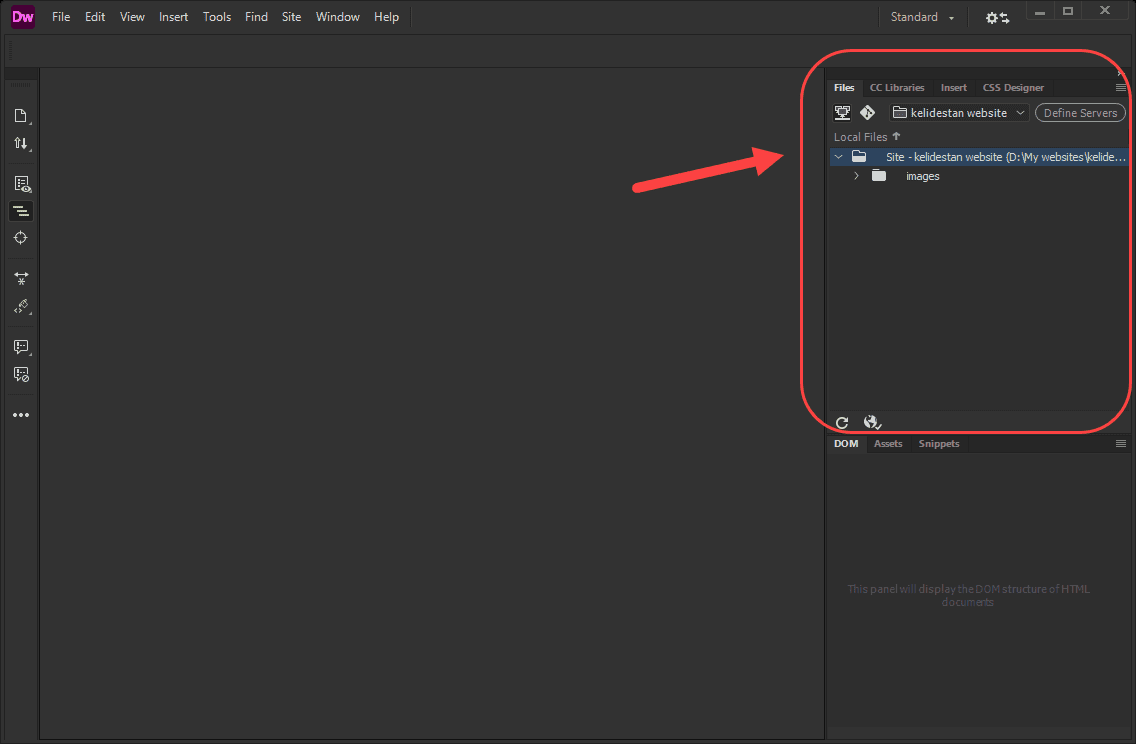This screenshot has width=1136, height=744.
Task: Open the Tools menu
Action: pyautogui.click(x=217, y=17)
